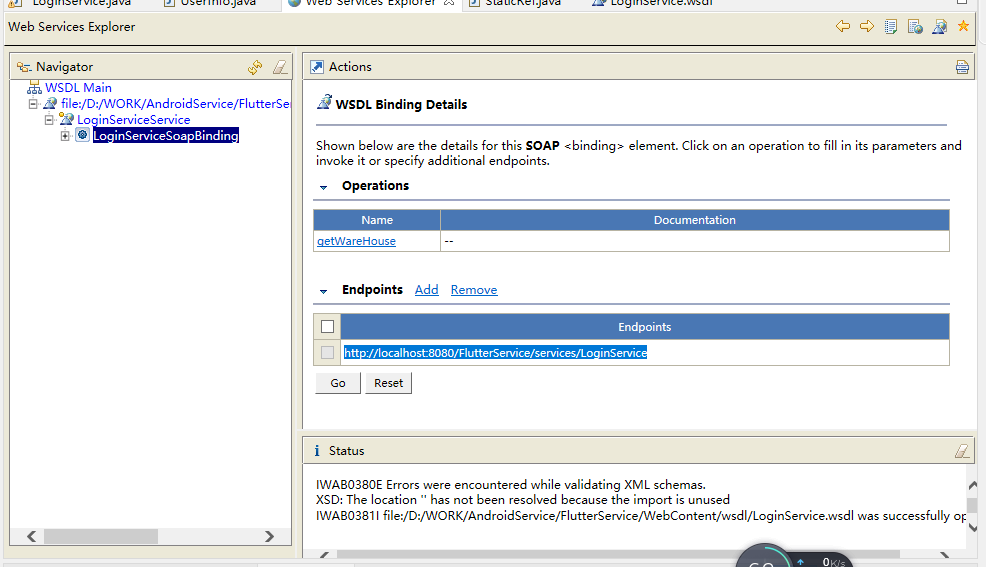Expand the LoginServiceSoapBinding tree node
Image resolution: width=986 pixels, height=567 pixels.
point(65,135)
